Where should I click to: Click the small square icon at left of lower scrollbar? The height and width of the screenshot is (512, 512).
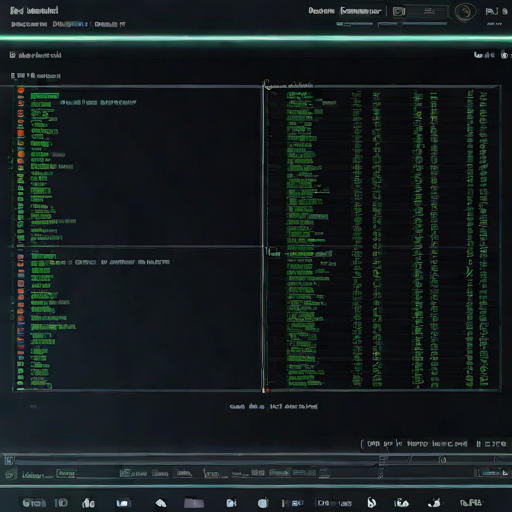pyautogui.click(x=9, y=461)
